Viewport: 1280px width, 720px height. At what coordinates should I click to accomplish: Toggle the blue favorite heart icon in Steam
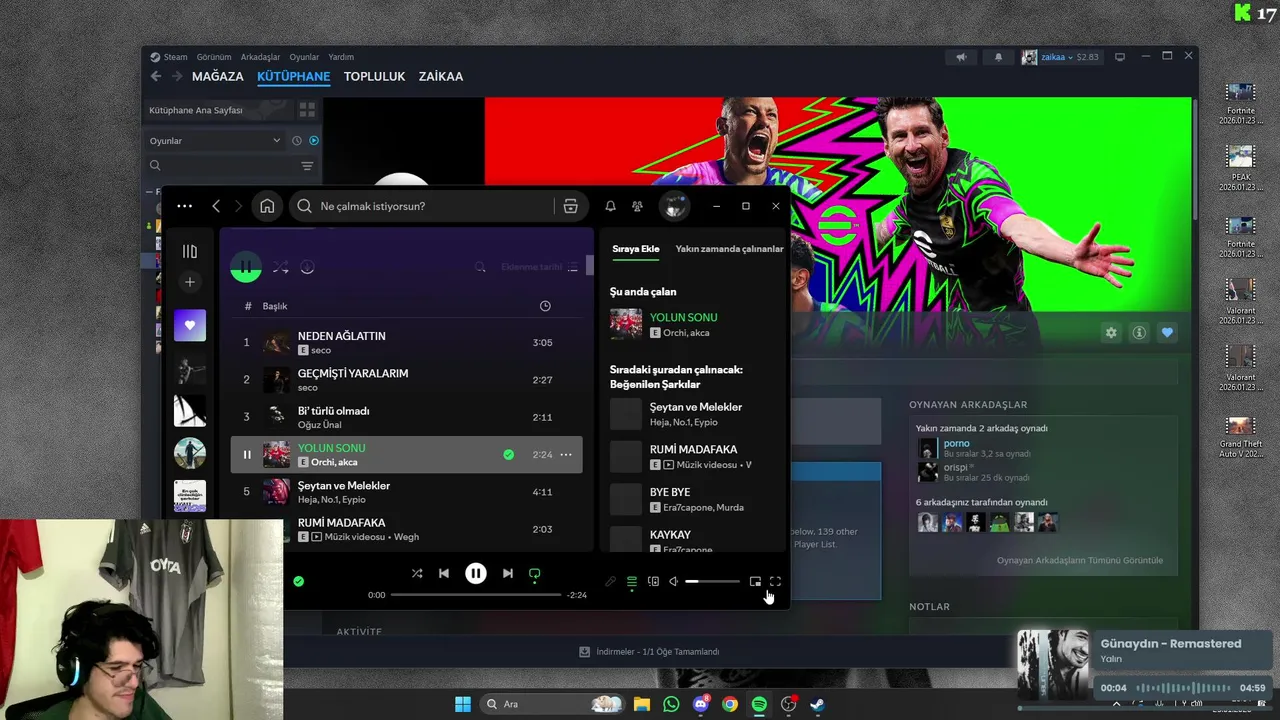(x=1167, y=332)
